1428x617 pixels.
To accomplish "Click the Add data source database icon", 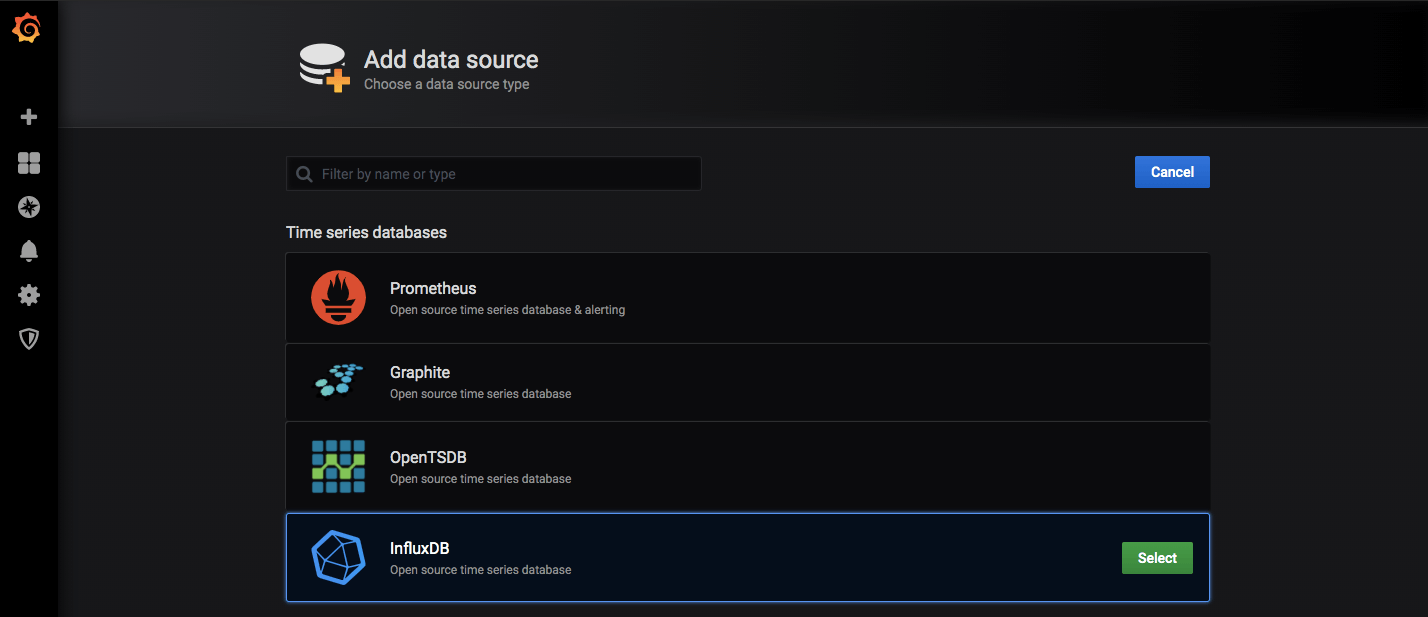I will 325,69.
